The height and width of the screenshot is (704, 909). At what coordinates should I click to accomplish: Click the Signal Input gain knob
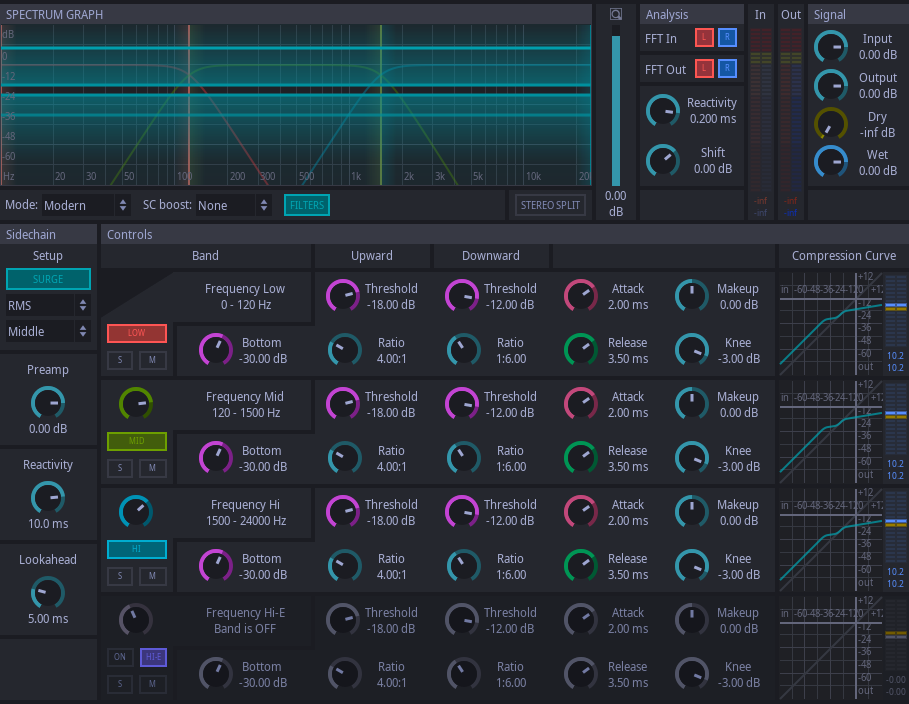click(830, 46)
